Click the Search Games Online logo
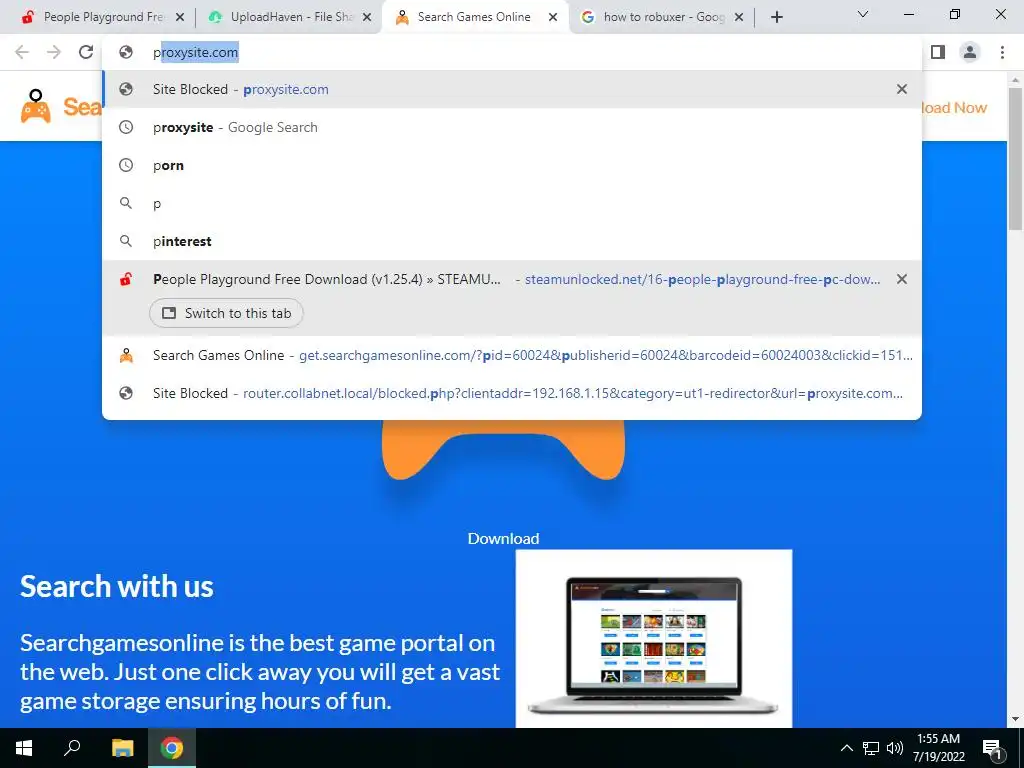The width and height of the screenshot is (1024, 768). pyautogui.click(x=60, y=106)
